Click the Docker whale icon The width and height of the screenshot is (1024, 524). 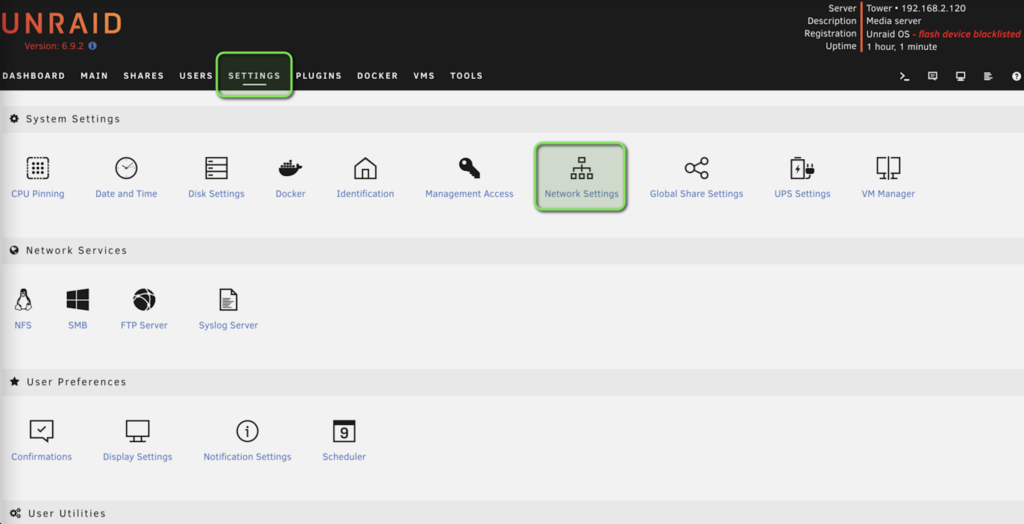290,168
